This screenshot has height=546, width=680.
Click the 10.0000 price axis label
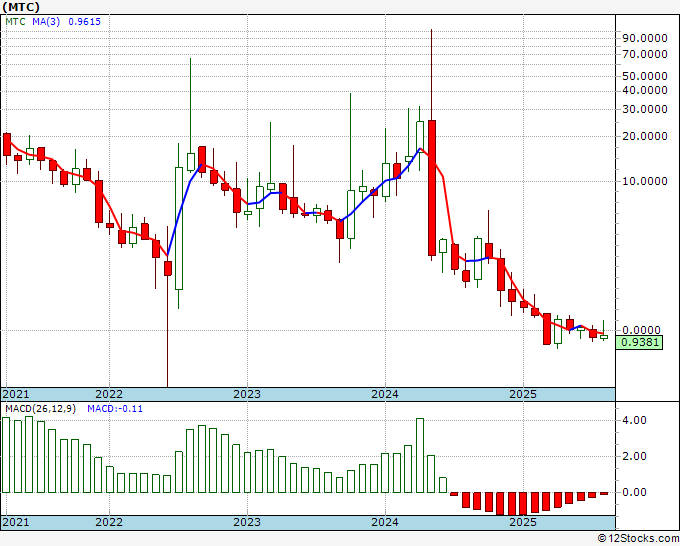(645, 181)
